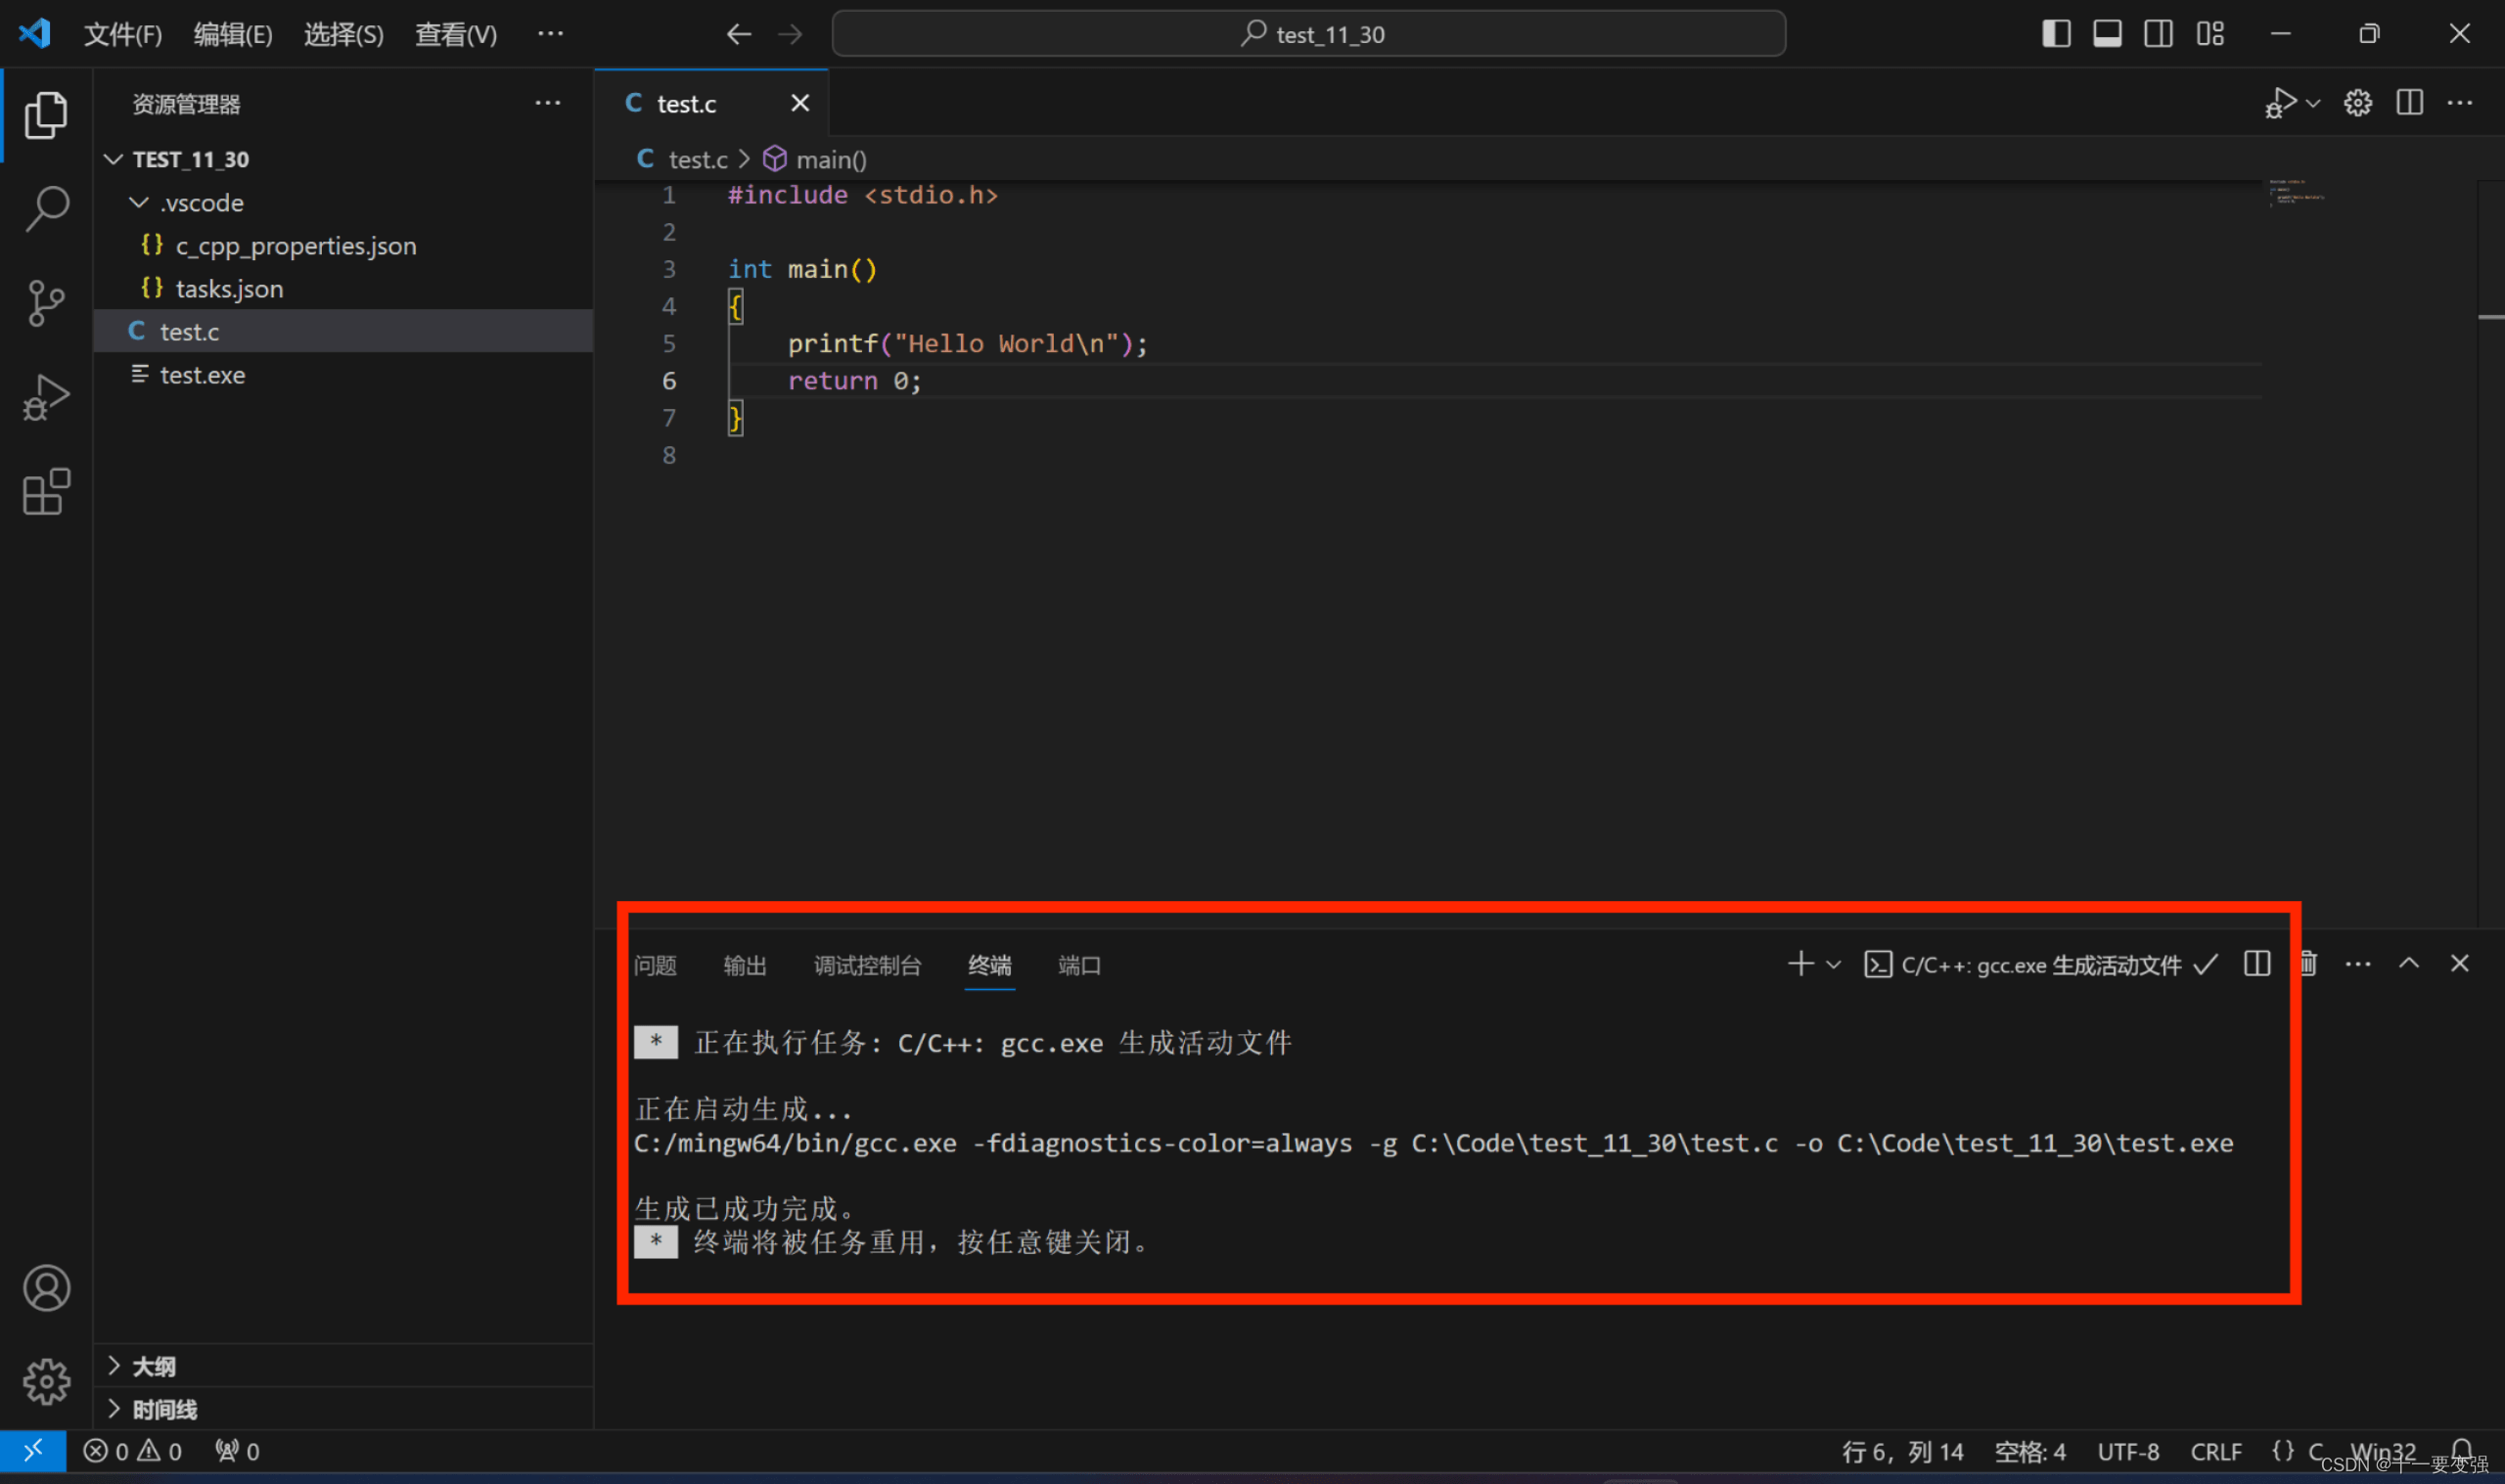The height and width of the screenshot is (1484, 2505).
Task: Open the overflow menu in the menu bar
Action: [x=550, y=33]
